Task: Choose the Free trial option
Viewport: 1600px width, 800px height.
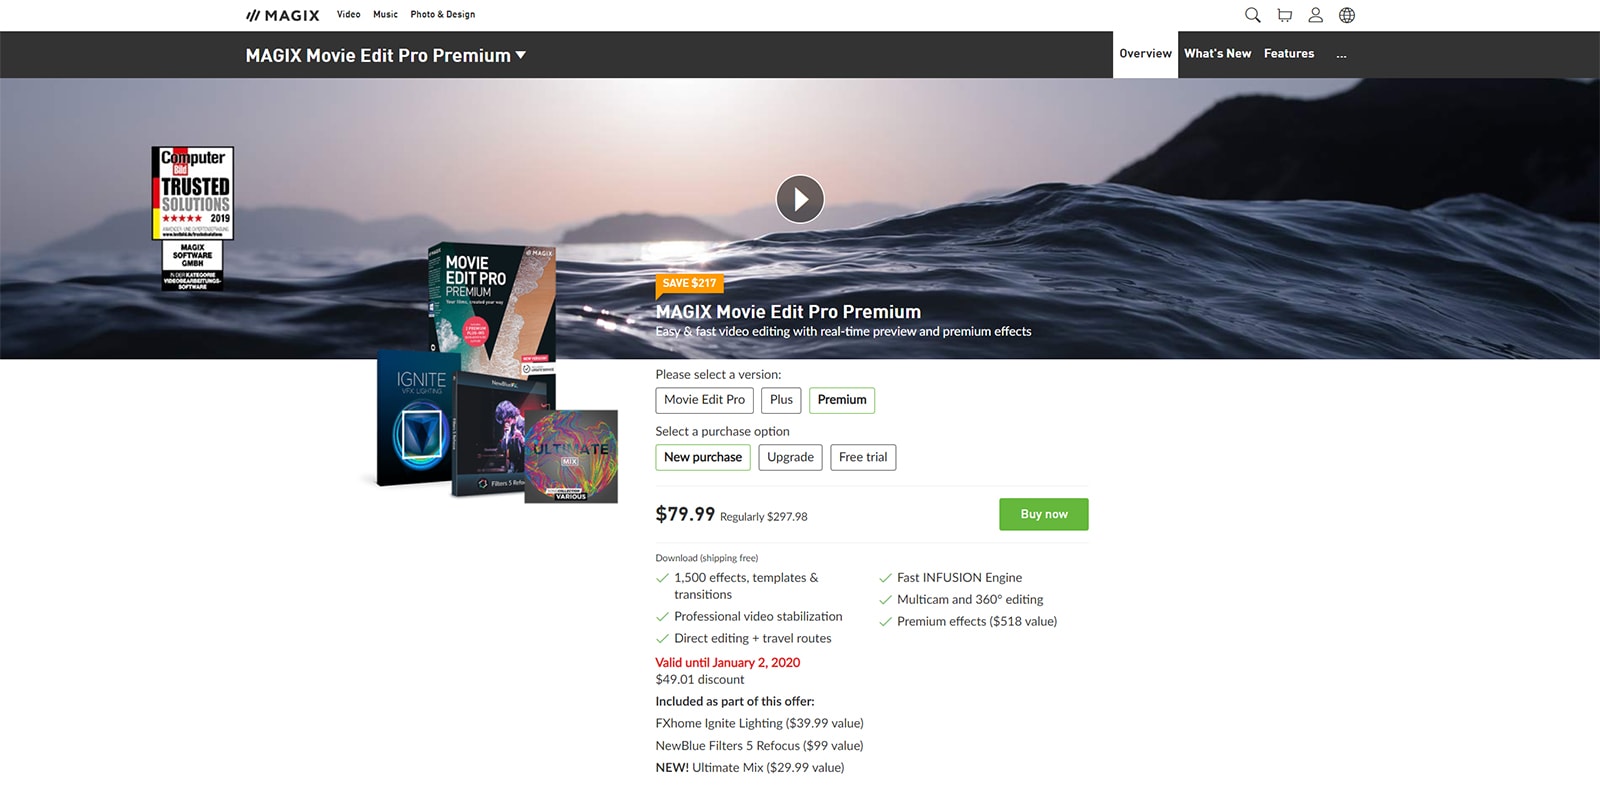Action: 863,457
